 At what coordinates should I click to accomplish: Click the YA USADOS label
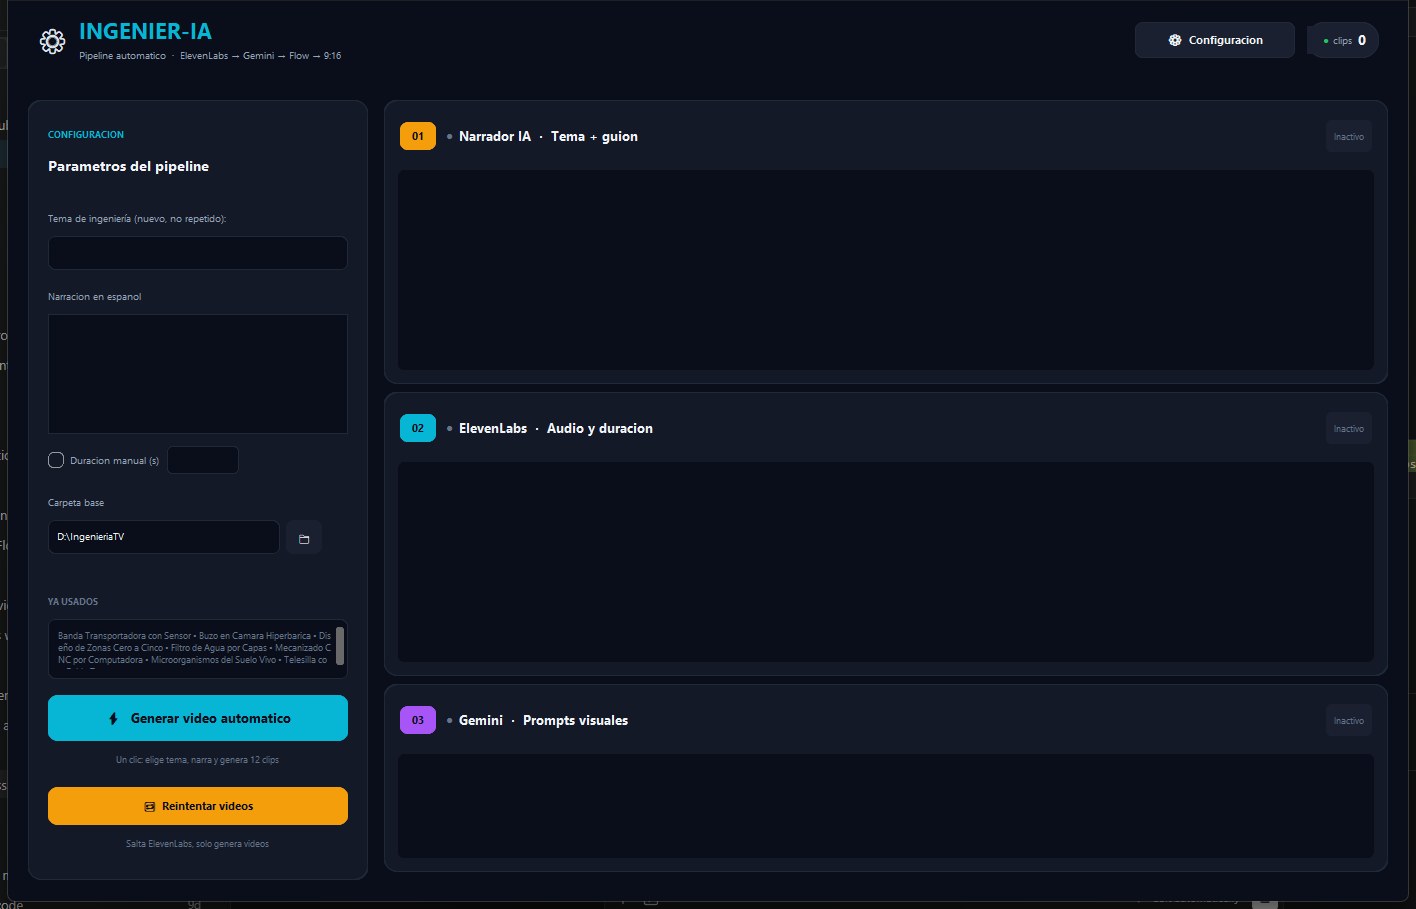73,602
